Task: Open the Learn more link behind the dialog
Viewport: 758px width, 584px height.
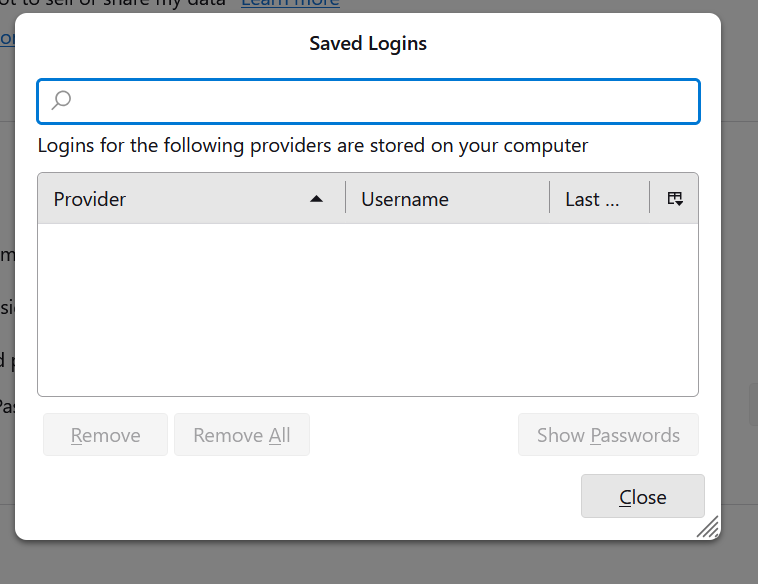Action: click(290, 4)
